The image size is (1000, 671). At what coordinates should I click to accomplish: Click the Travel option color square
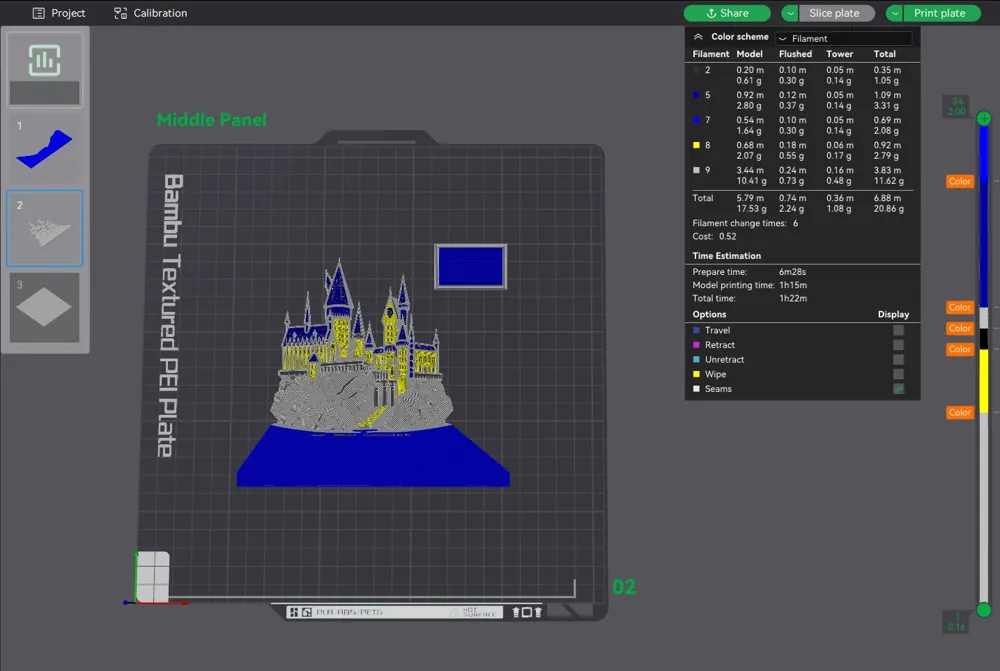696,330
